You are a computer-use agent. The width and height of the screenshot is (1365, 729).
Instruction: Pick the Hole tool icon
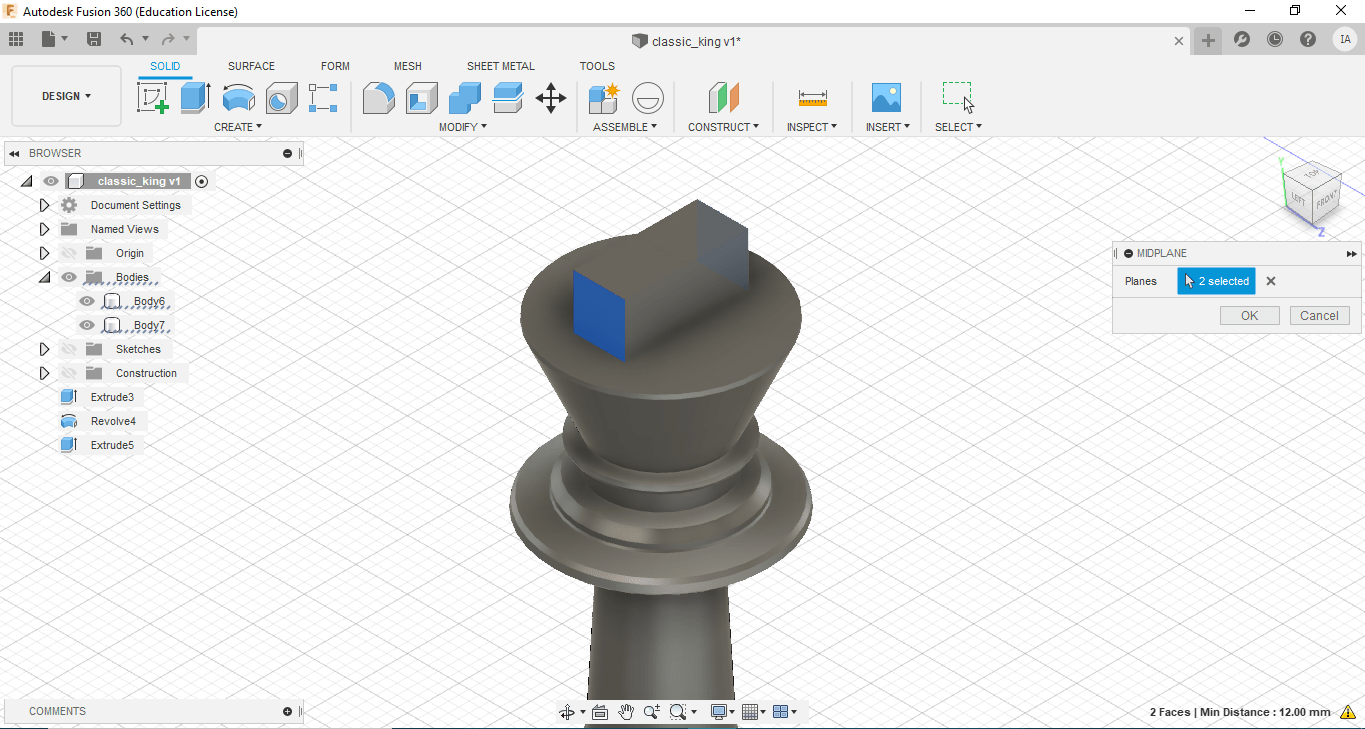coord(281,98)
